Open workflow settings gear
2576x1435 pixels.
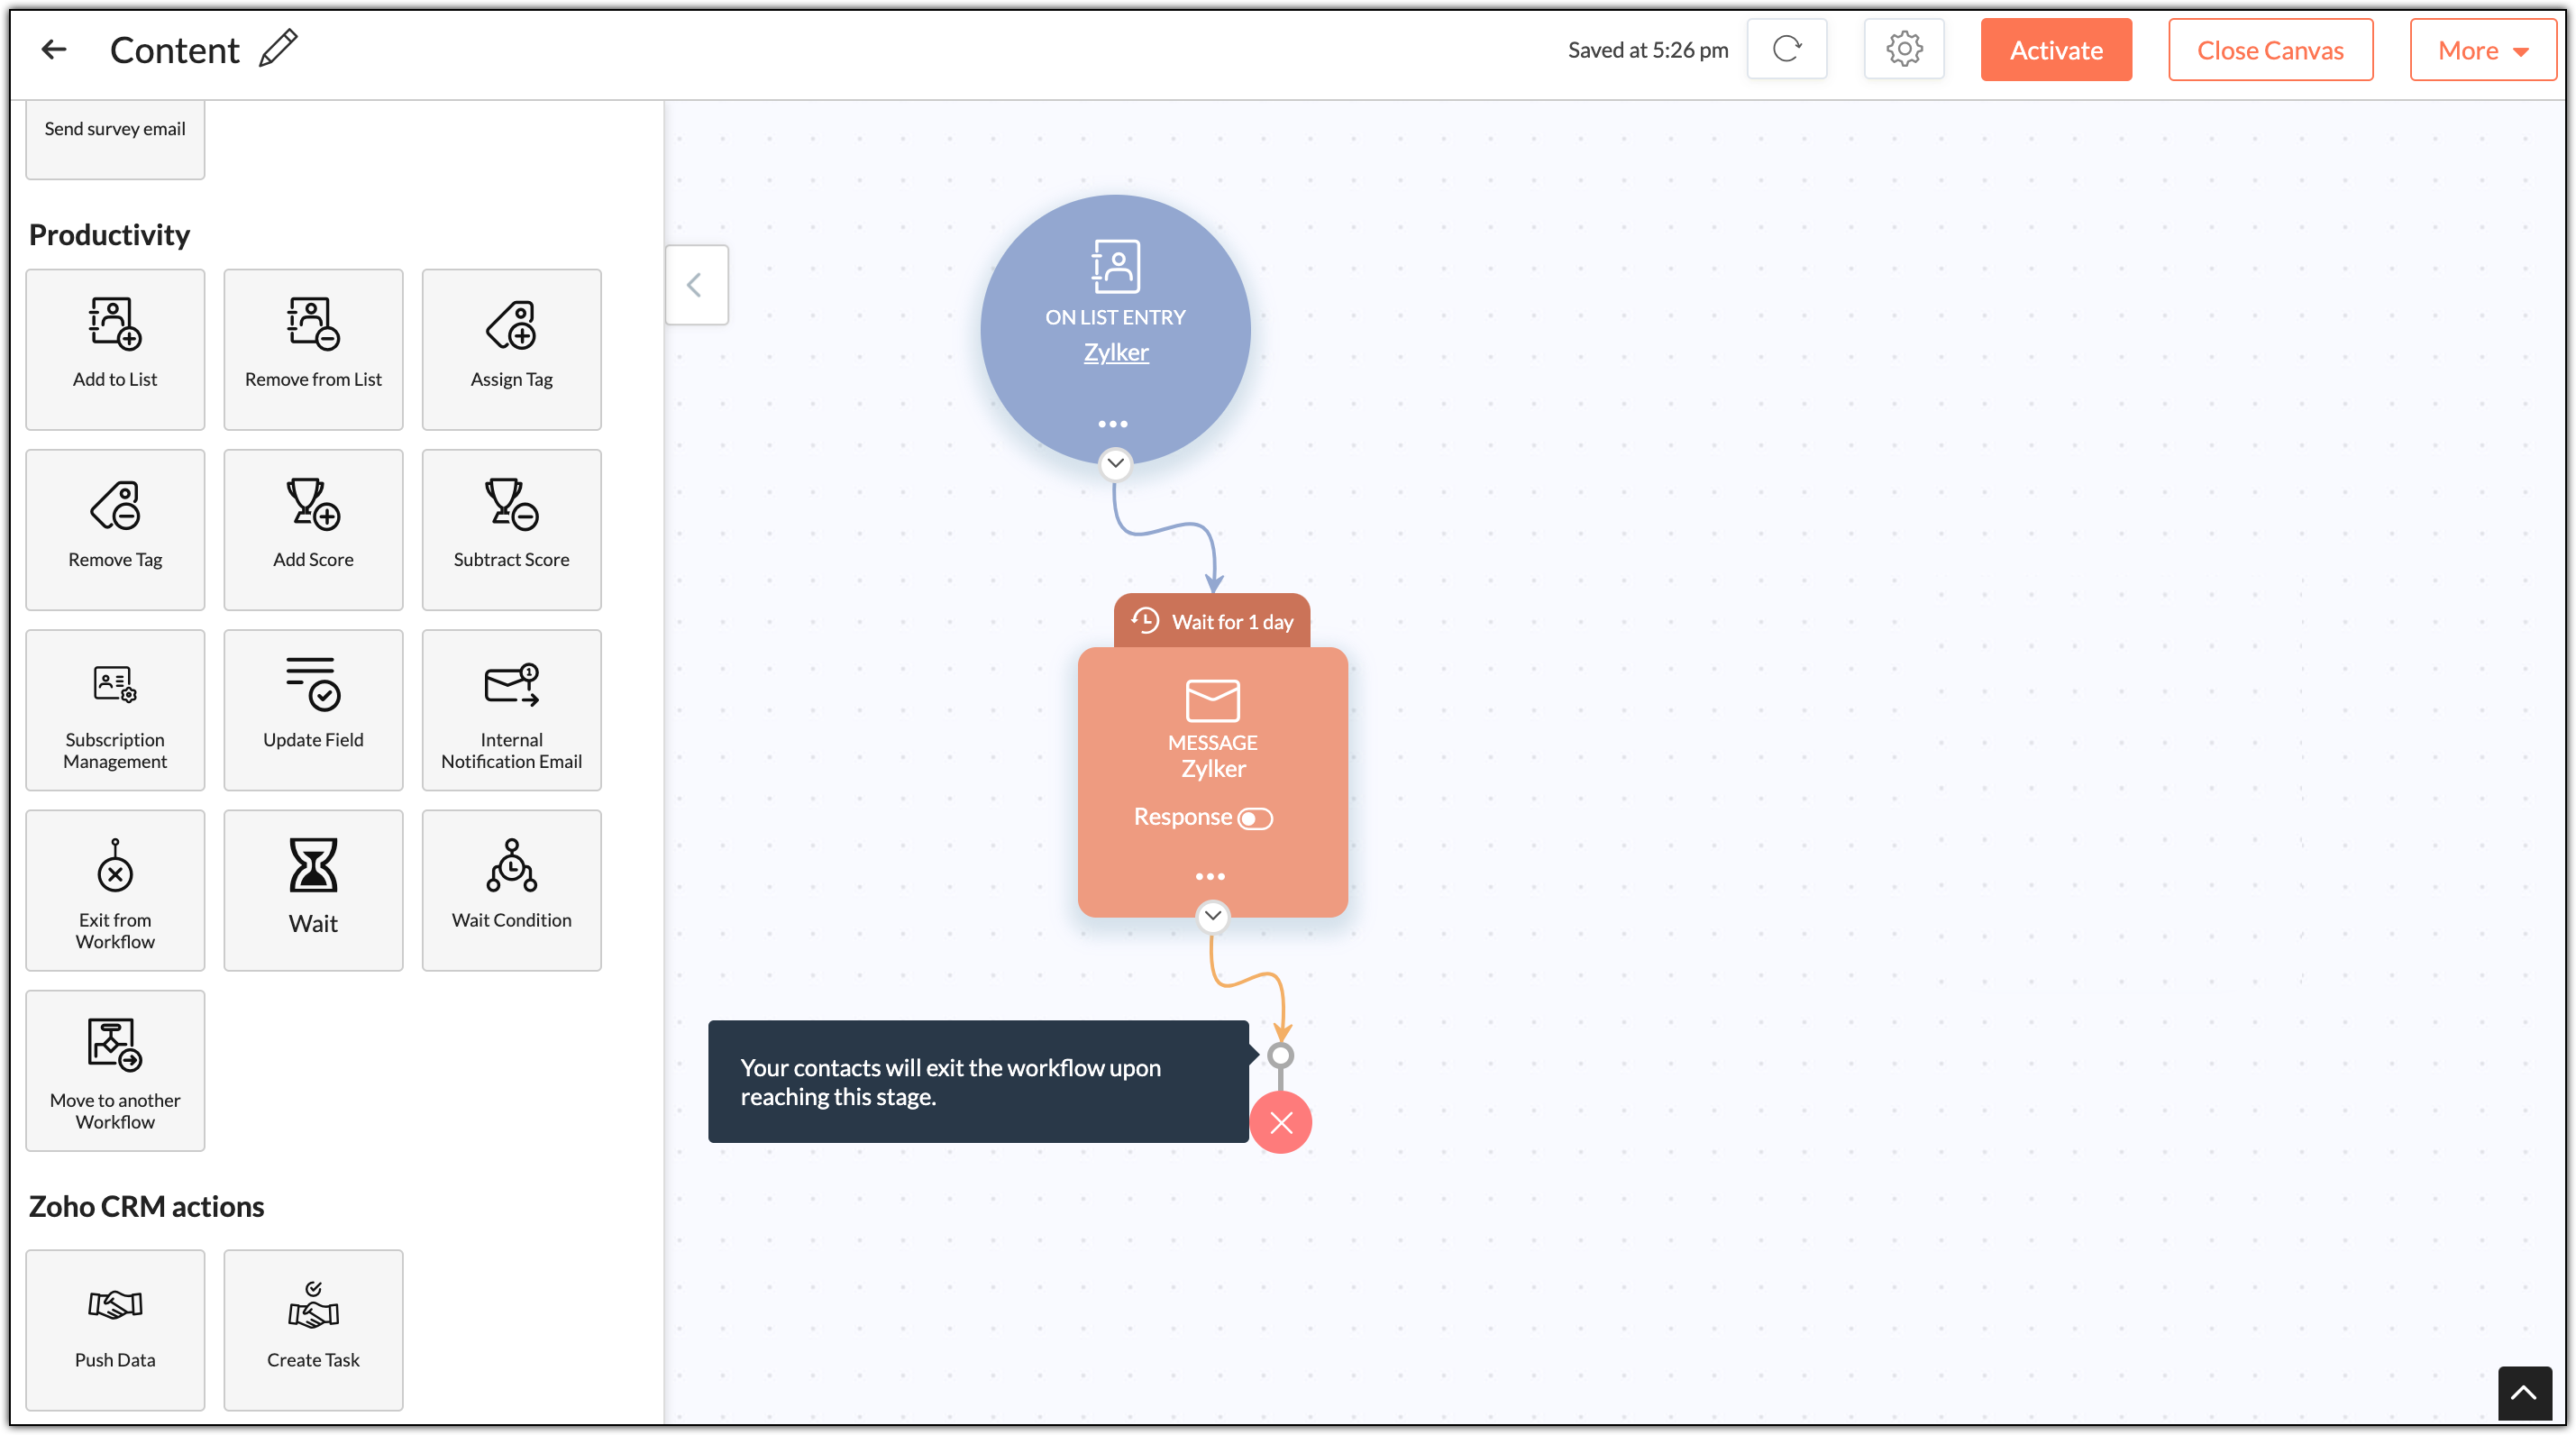point(1904,49)
